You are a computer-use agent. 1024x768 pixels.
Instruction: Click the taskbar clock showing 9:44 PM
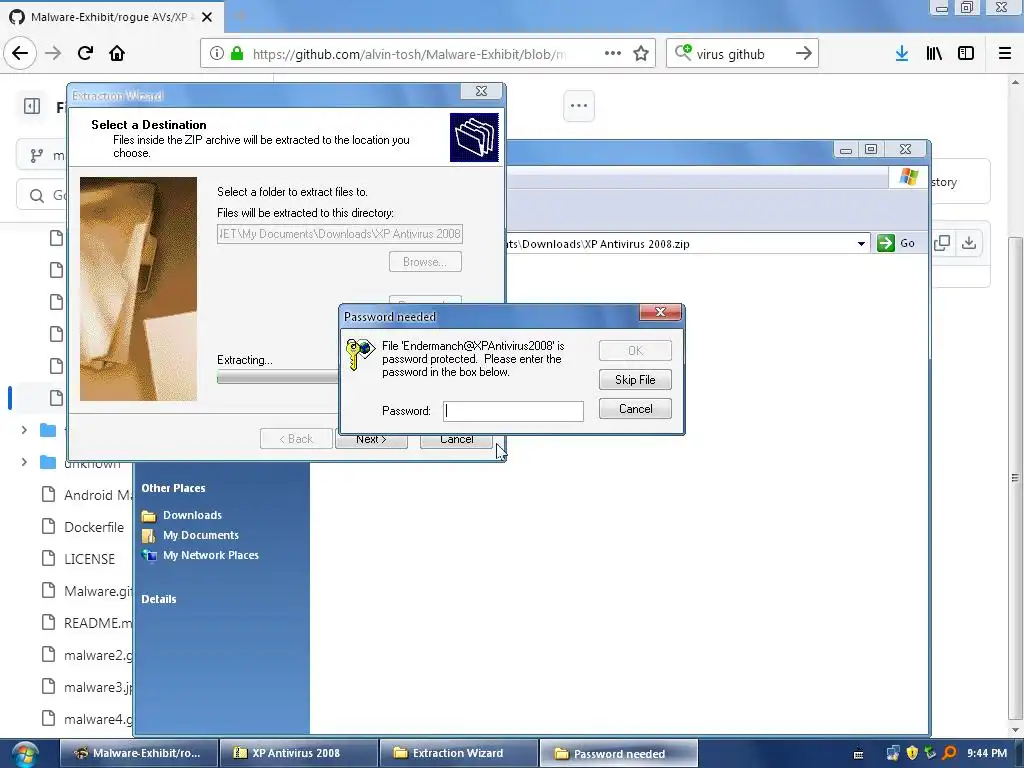coord(986,753)
